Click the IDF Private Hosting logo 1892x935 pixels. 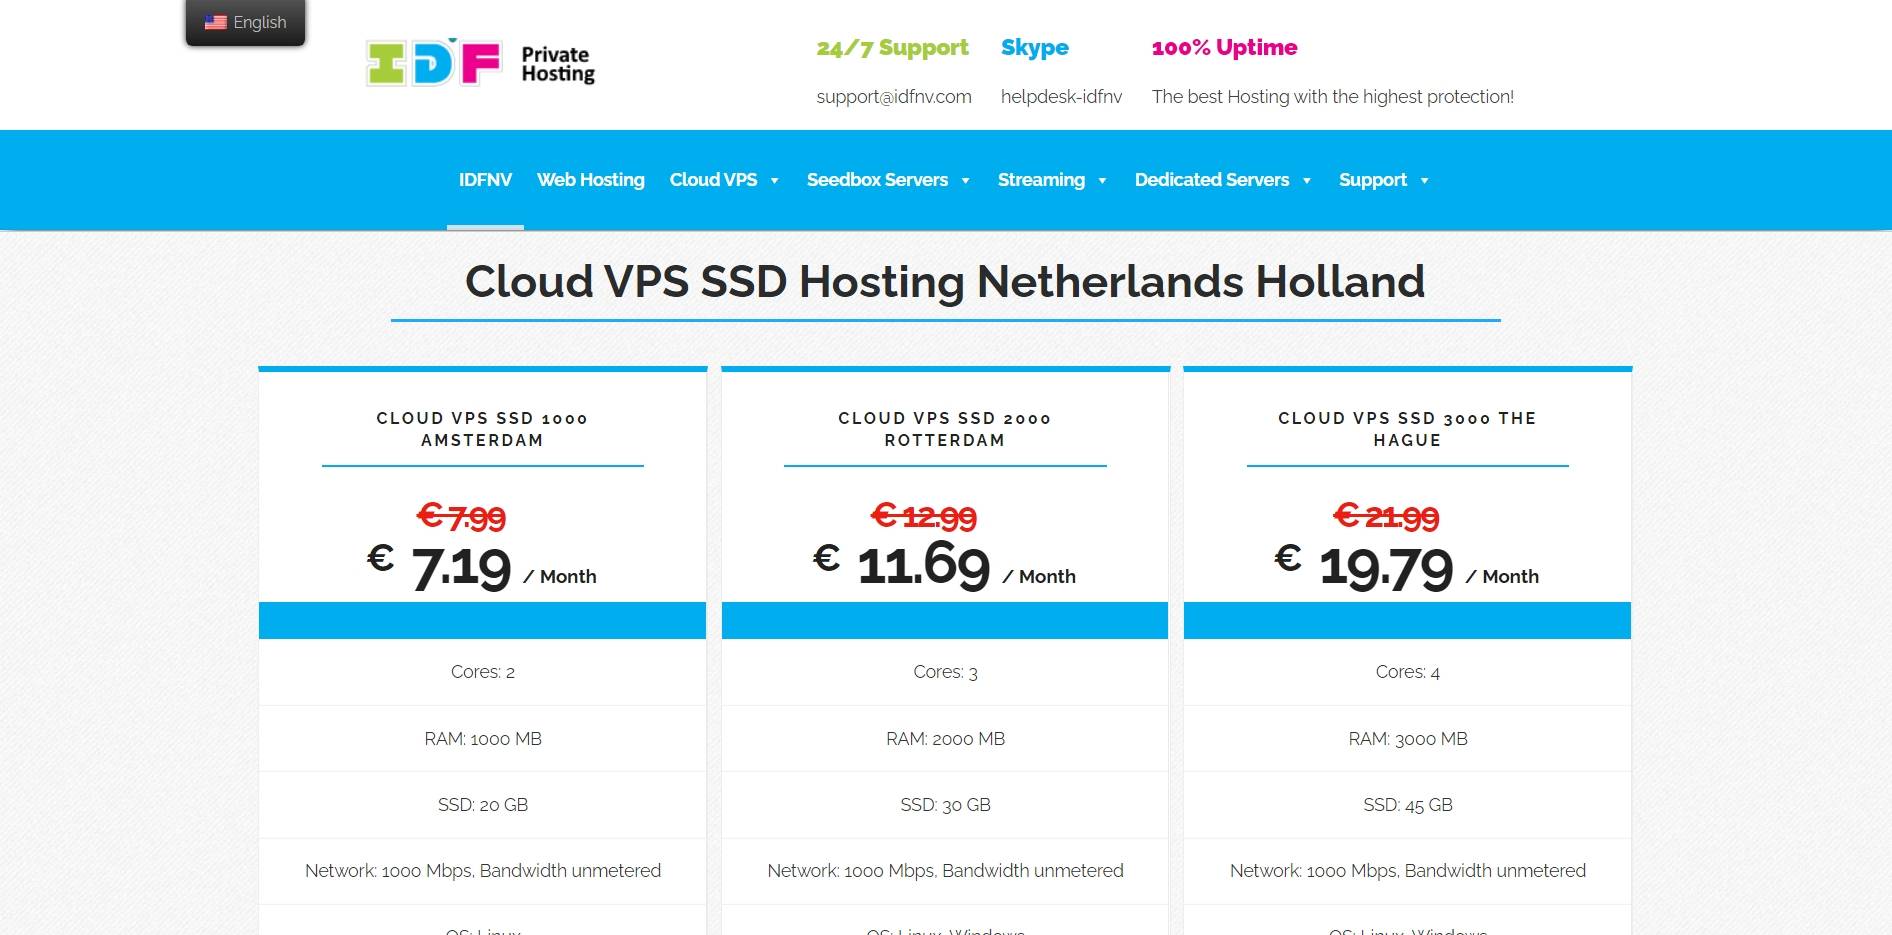click(480, 63)
